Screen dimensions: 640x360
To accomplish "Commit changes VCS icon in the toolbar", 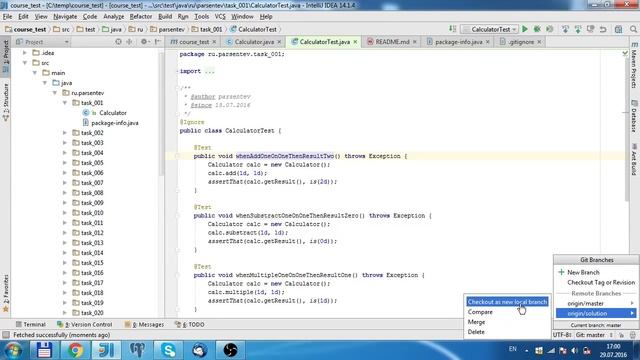I will click(578, 29).
